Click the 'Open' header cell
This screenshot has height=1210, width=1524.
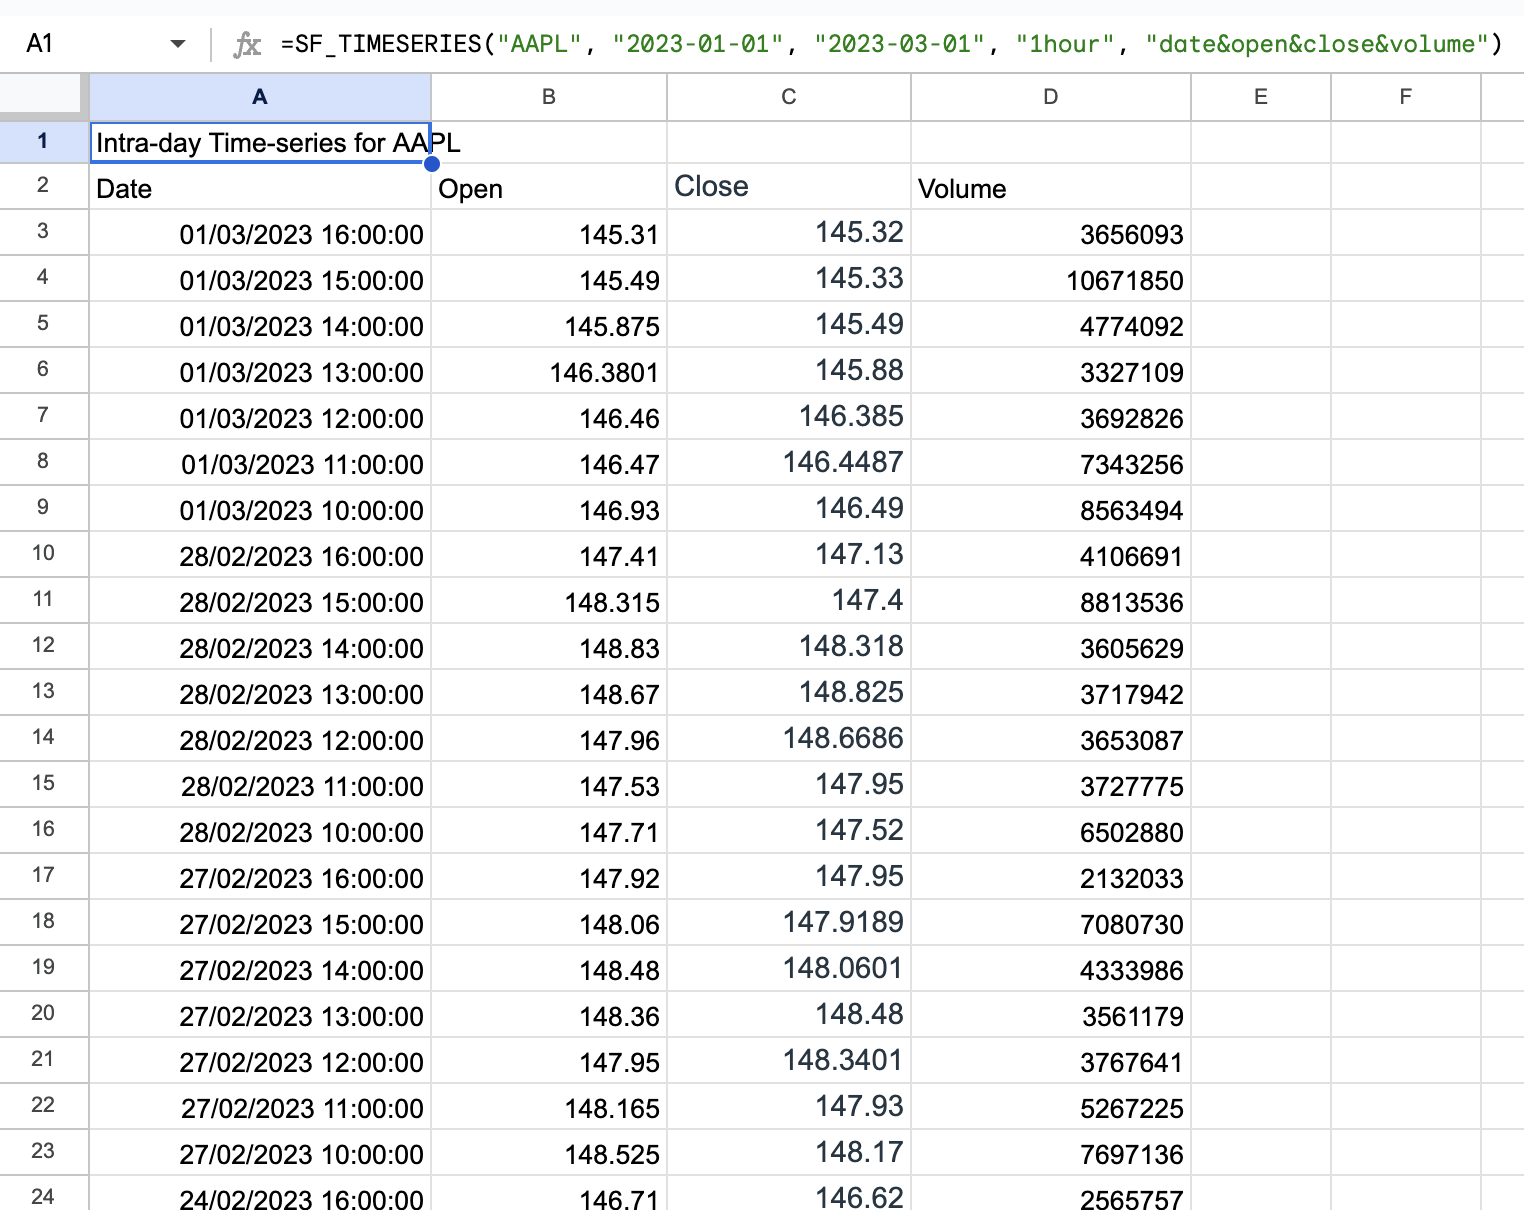tap(549, 187)
